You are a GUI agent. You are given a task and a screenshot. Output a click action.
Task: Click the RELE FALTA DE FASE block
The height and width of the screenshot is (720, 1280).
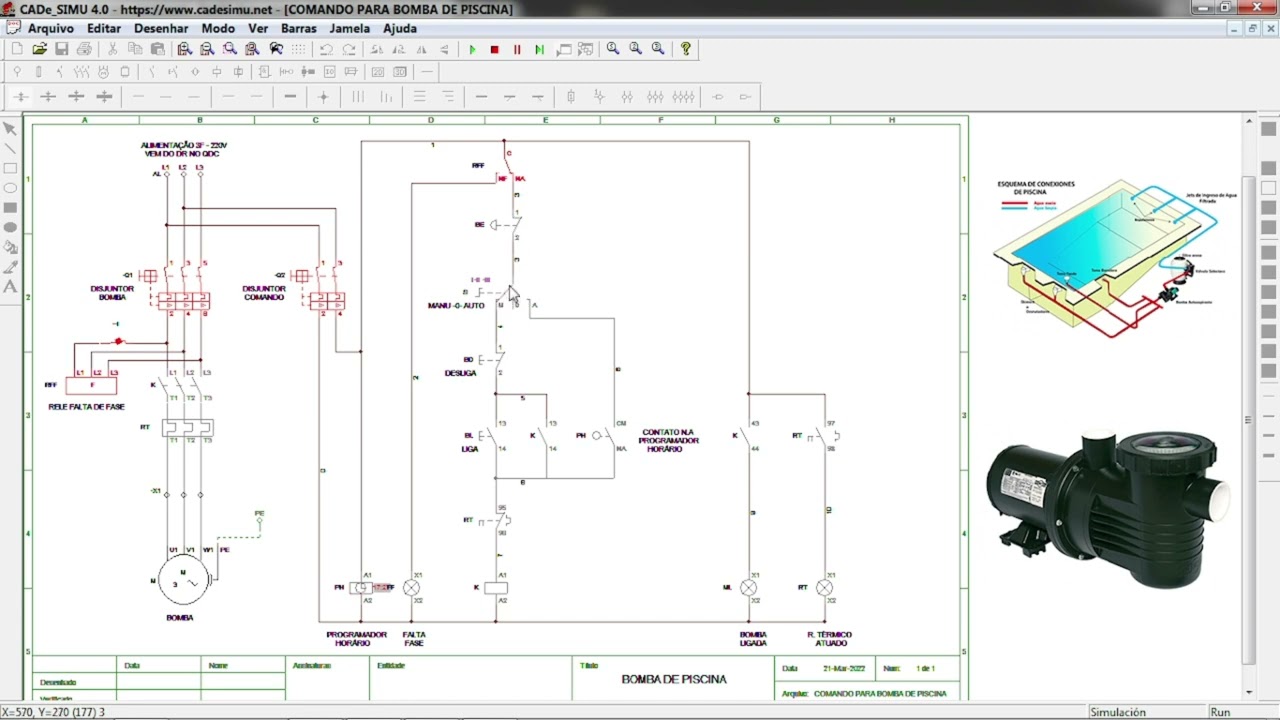pyautogui.click(x=91, y=385)
